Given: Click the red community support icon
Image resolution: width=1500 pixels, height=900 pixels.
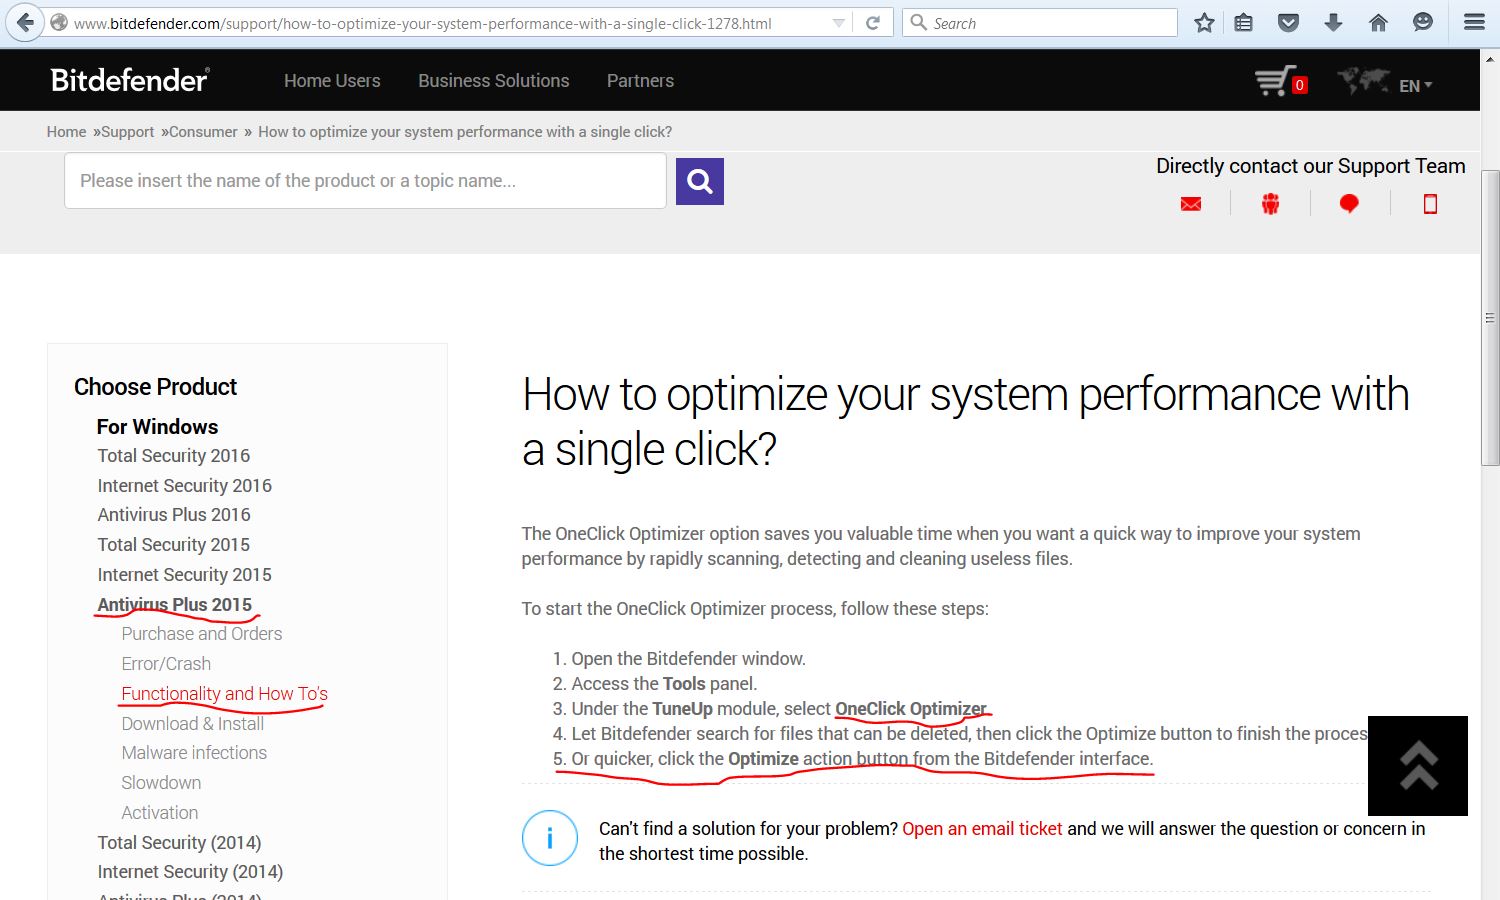Looking at the screenshot, I should [x=1270, y=204].
